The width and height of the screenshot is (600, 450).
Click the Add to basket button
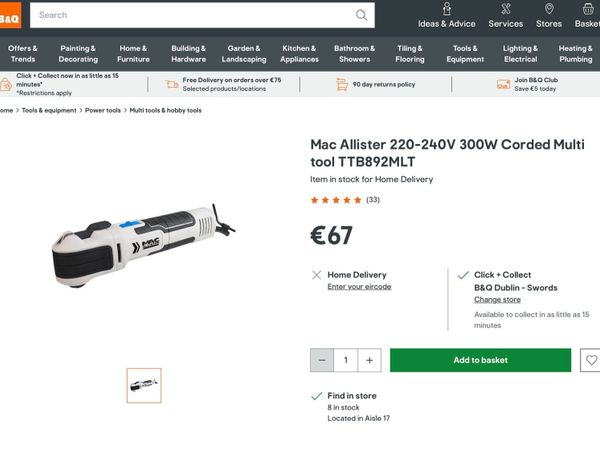(x=480, y=360)
